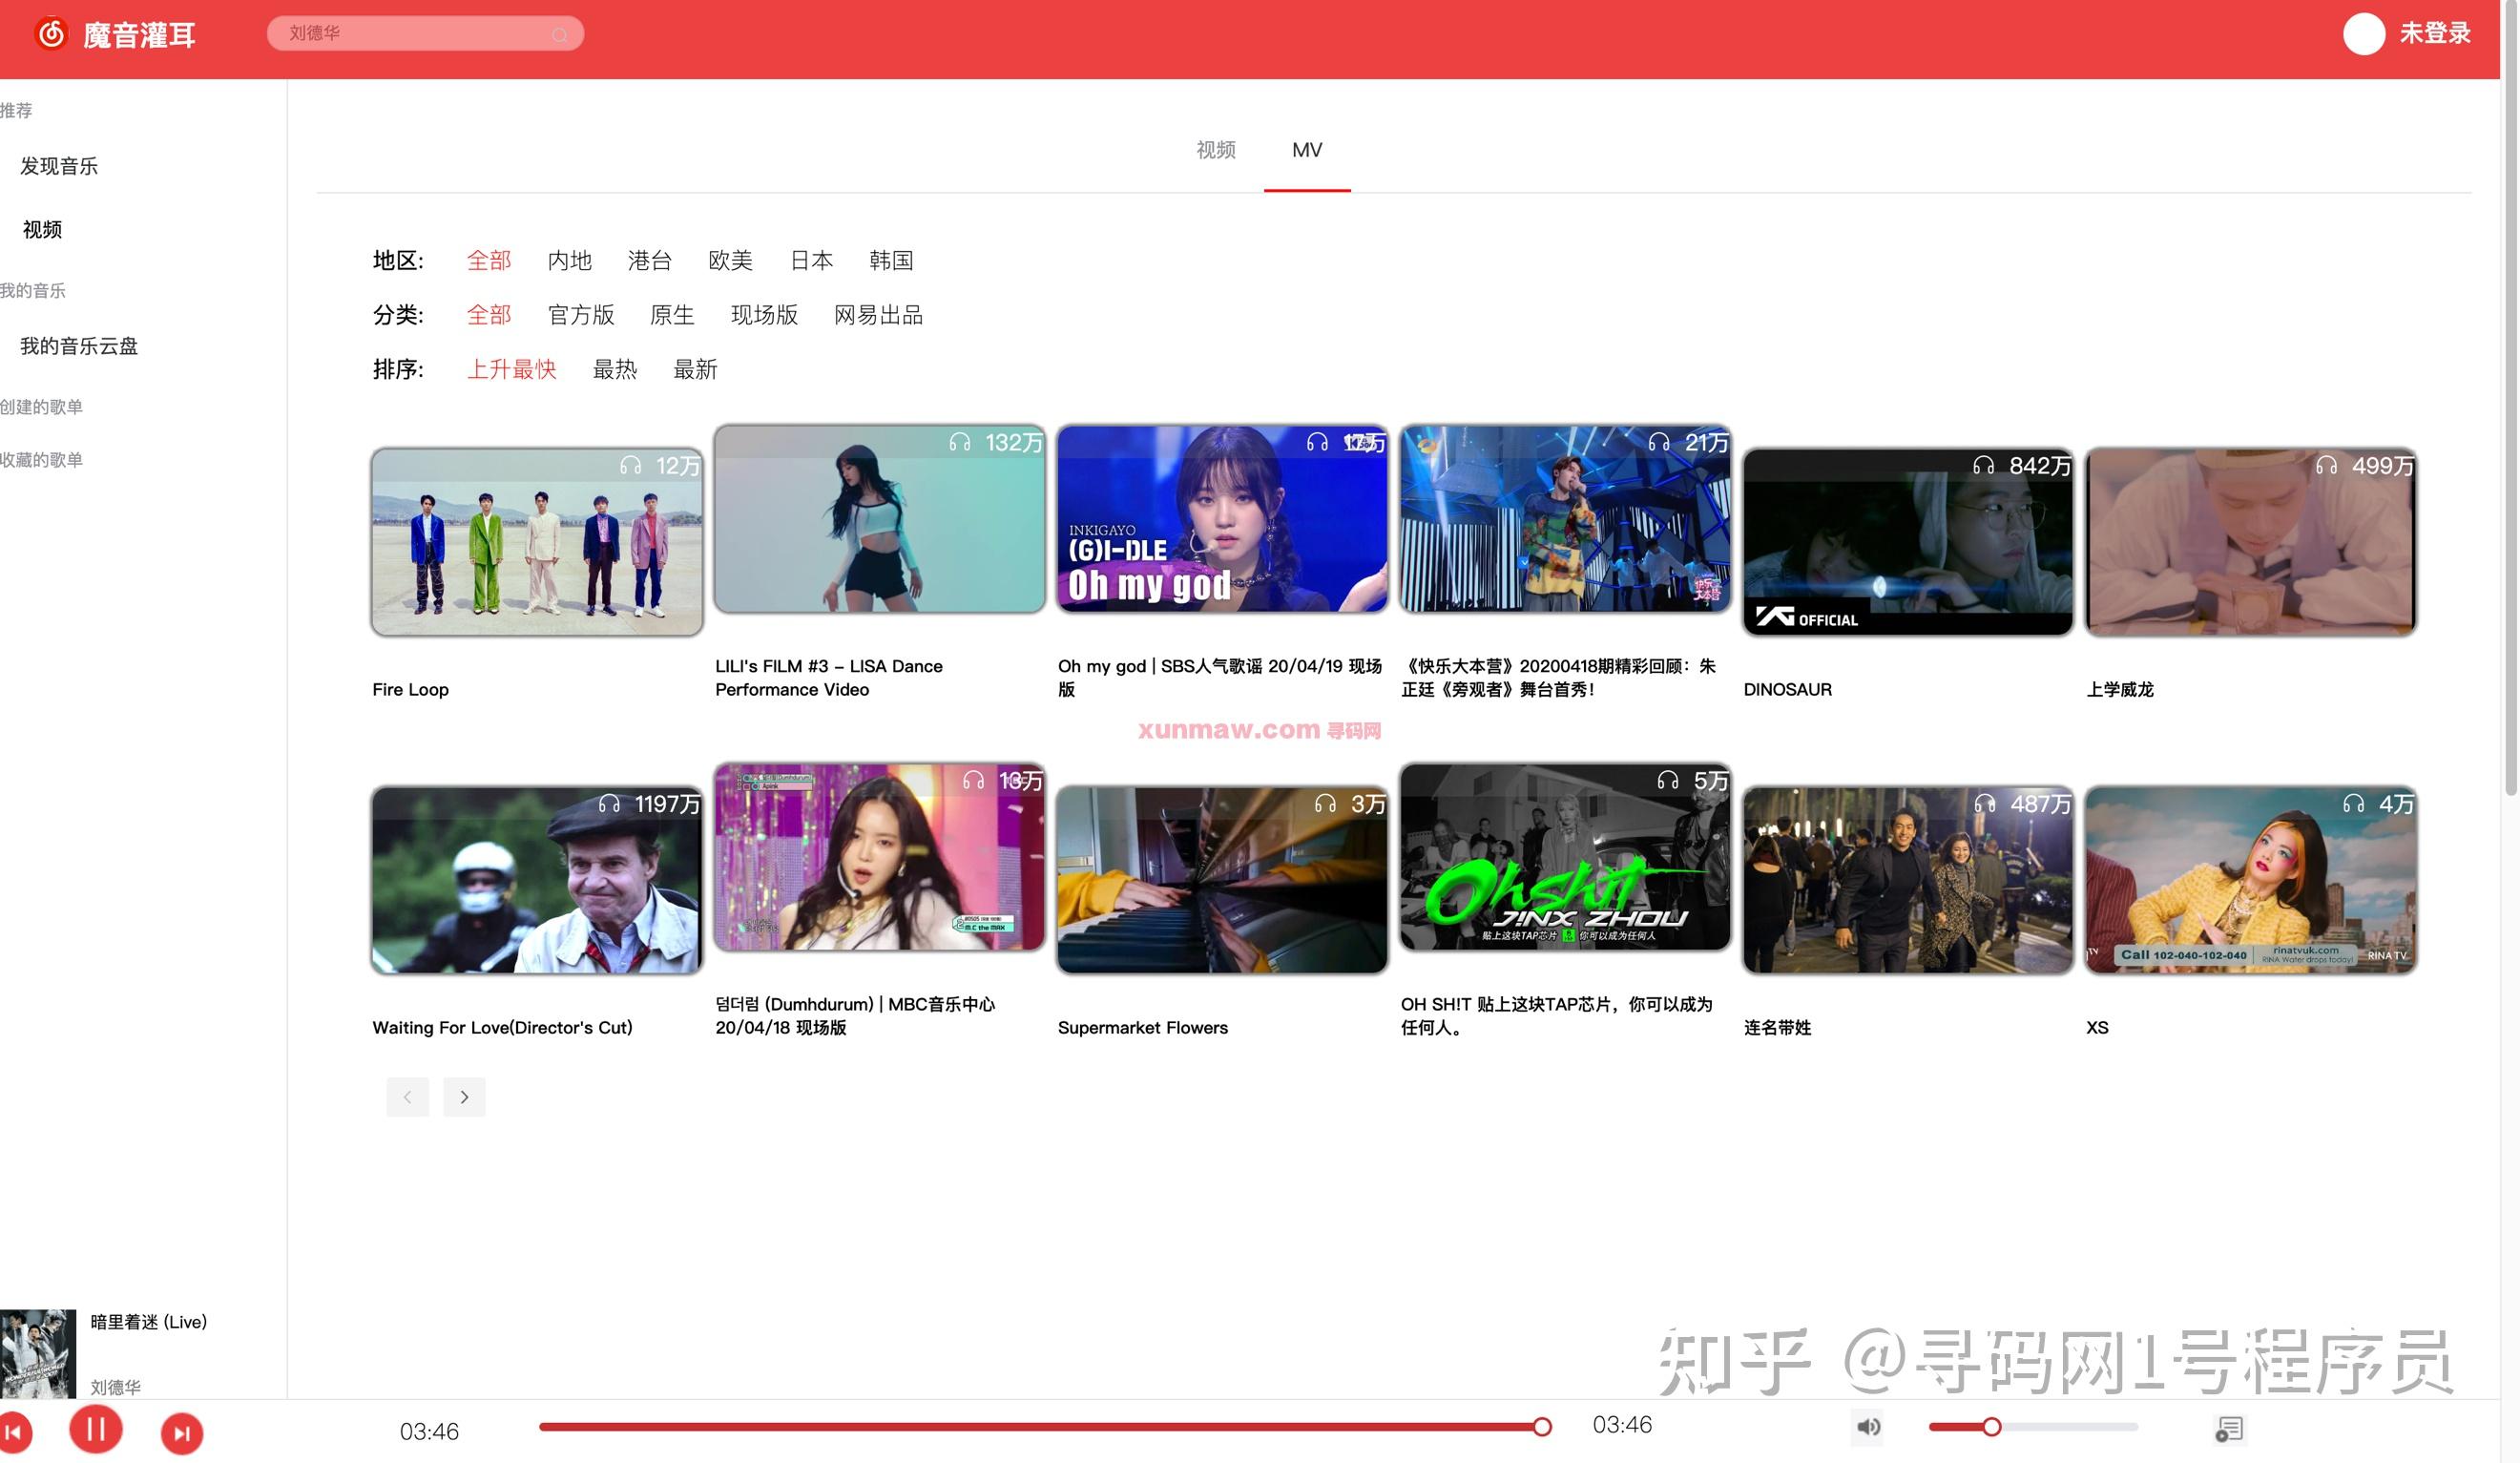Select the 现场版 category filter

coord(764,315)
